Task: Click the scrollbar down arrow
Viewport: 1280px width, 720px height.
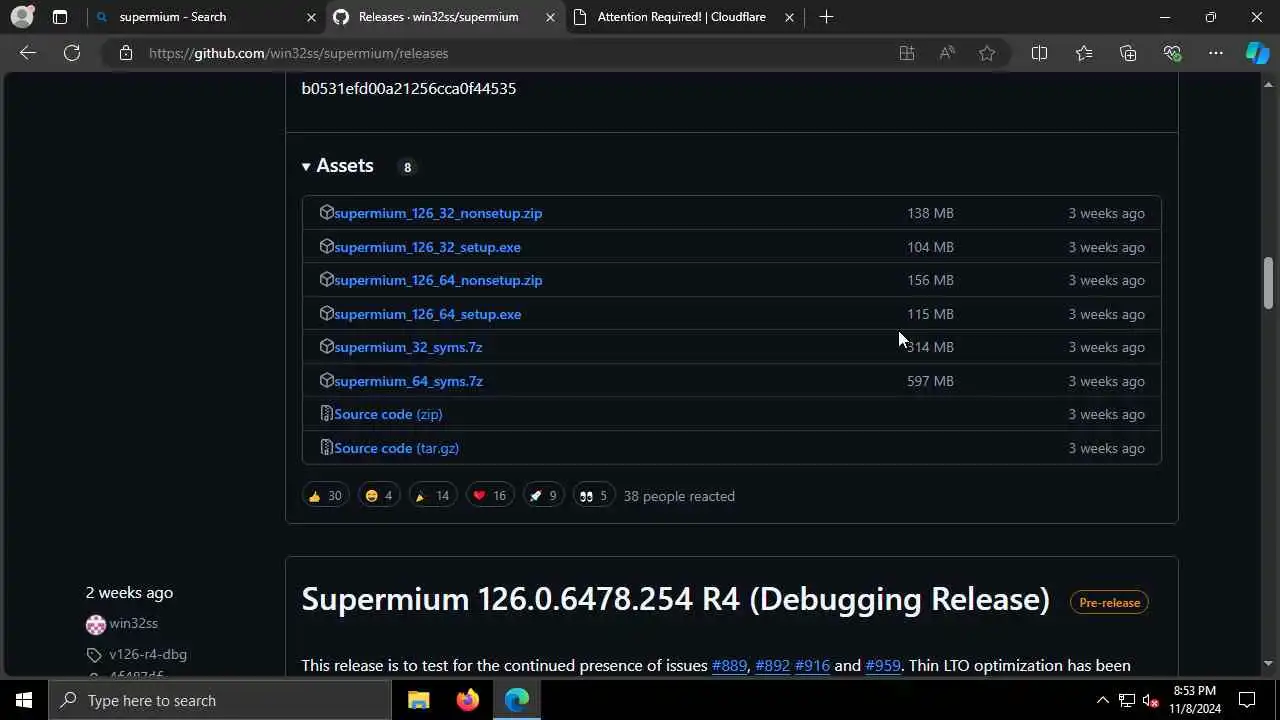Action: point(1268,663)
